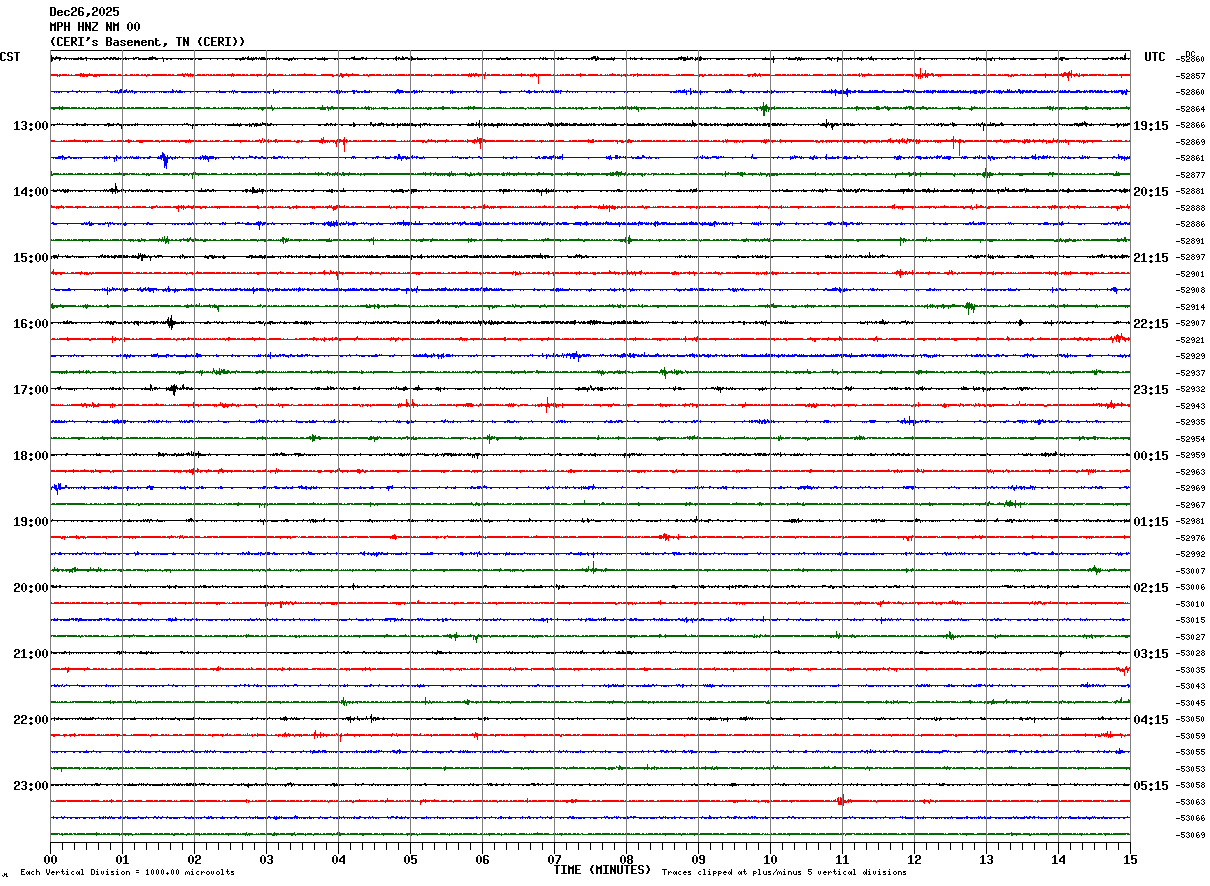Click the Each Vertical Division = 1000.00 microvolts note
The height and width of the screenshot is (886, 1210).
(127, 873)
